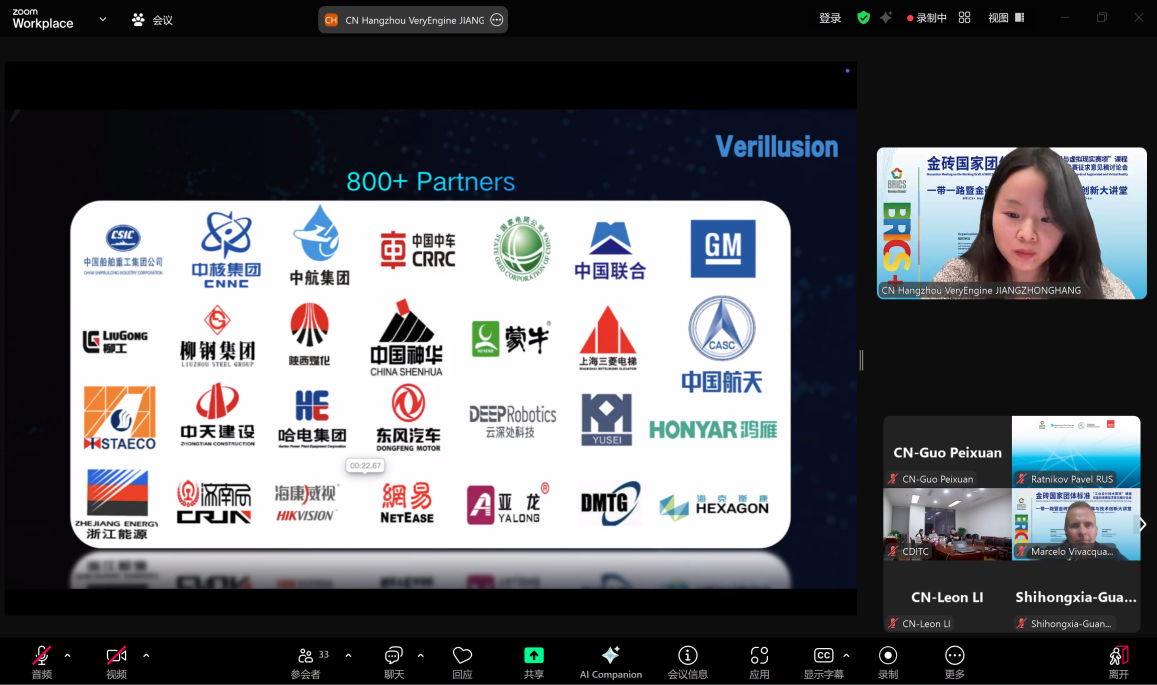The image size is (1157, 685).
Task: Expand caption options caret beside 显示字幕
Action: [x=846, y=655]
